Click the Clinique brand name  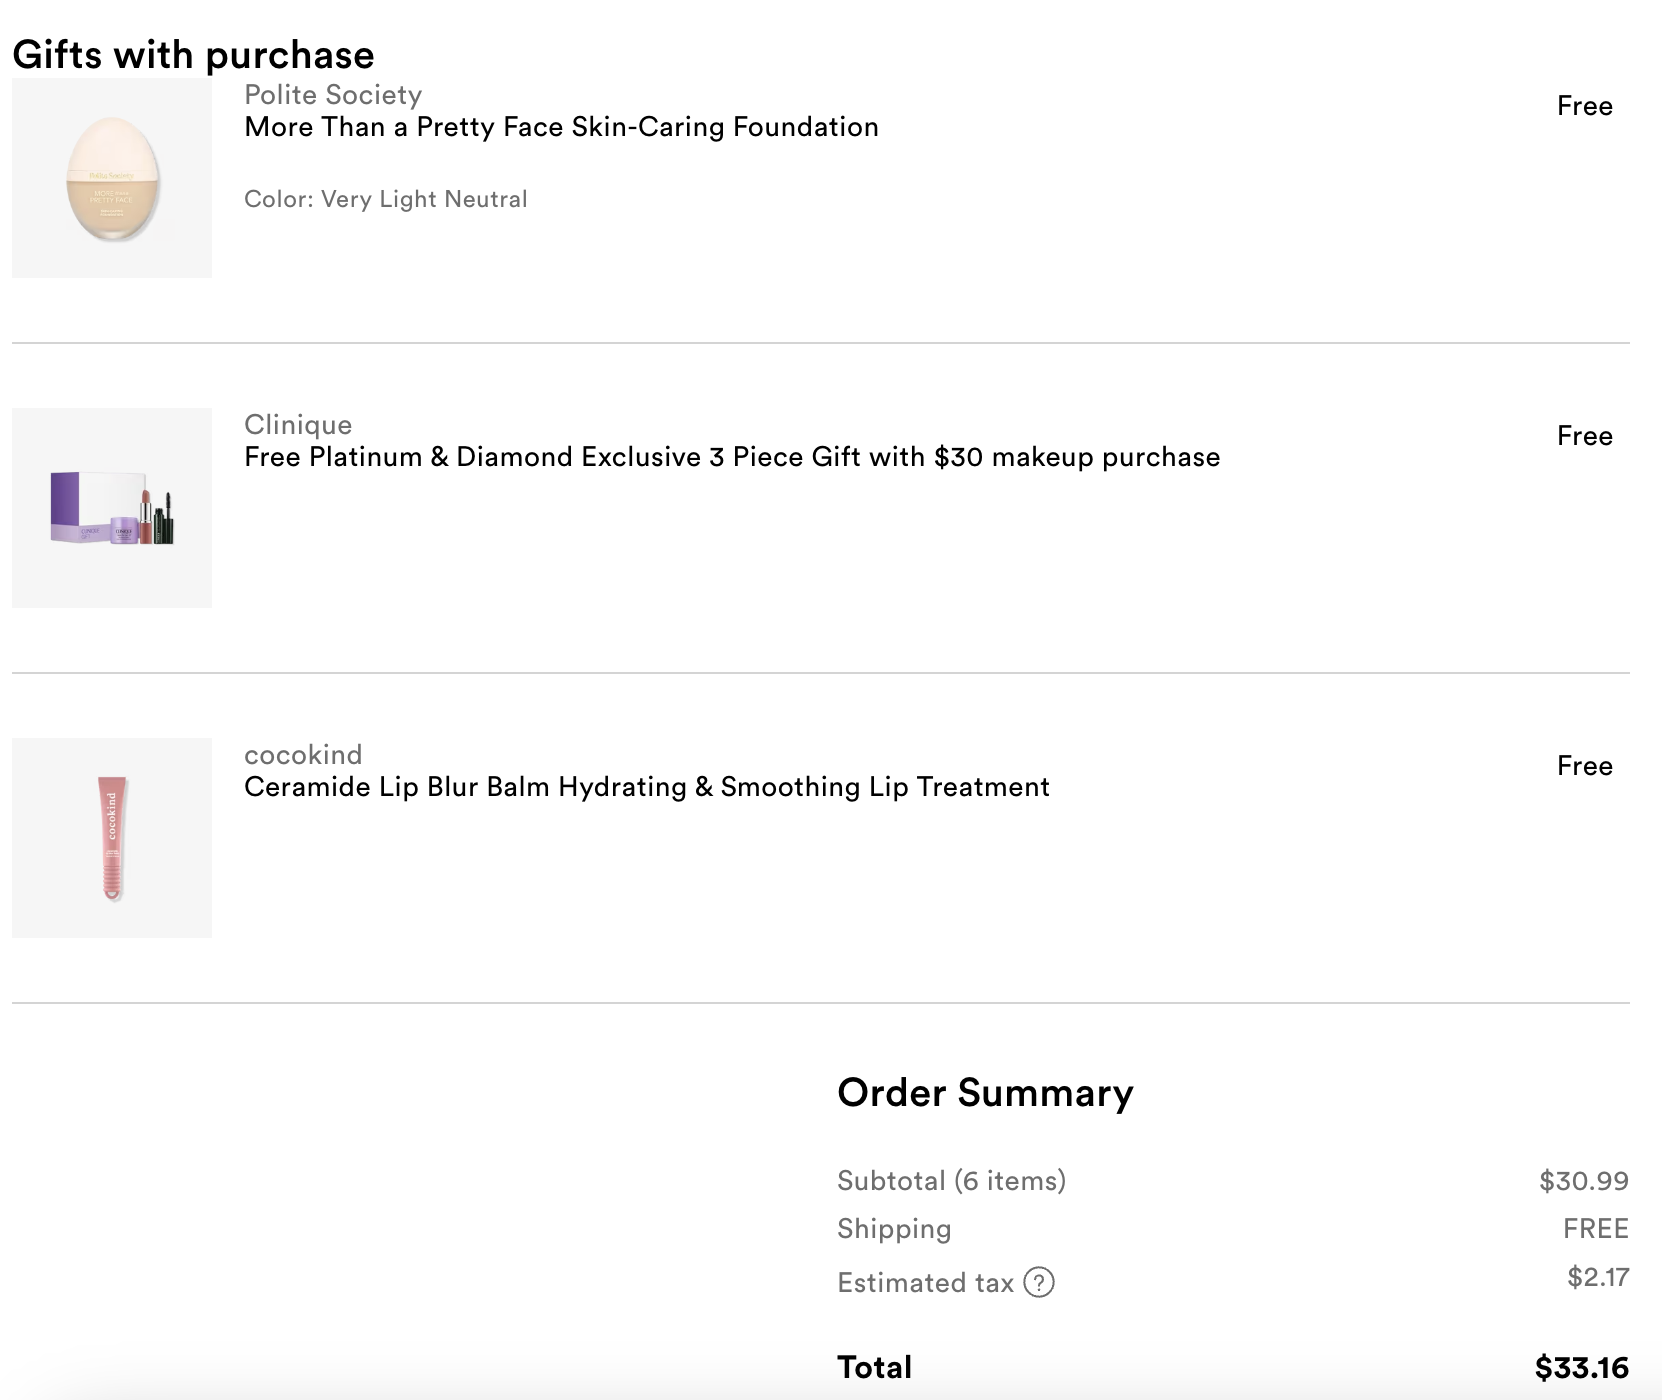(x=298, y=425)
